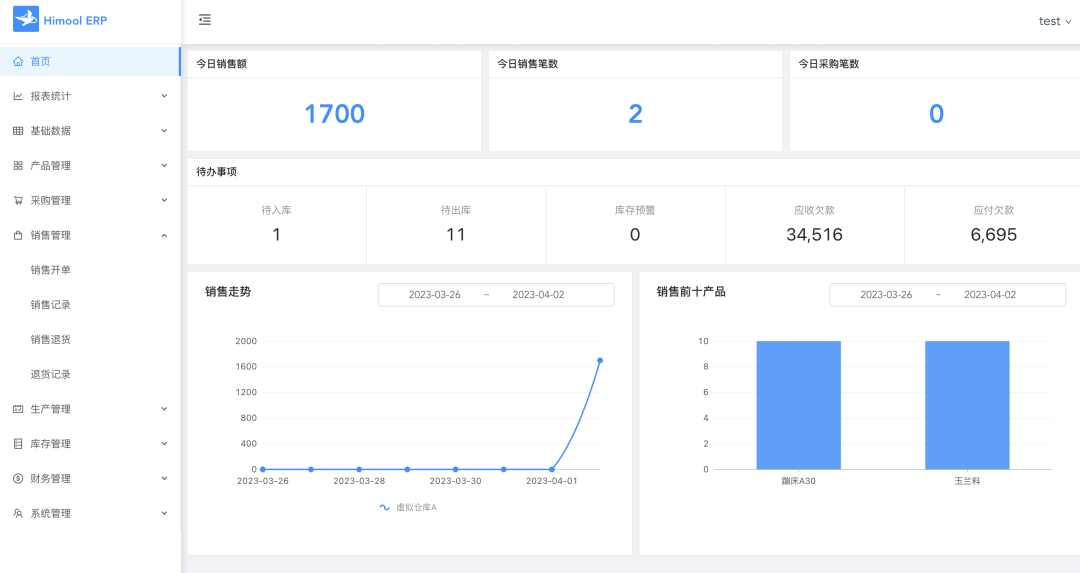
Task: Click the table icon beside 基础数据
Action: click(x=18, y=131)
